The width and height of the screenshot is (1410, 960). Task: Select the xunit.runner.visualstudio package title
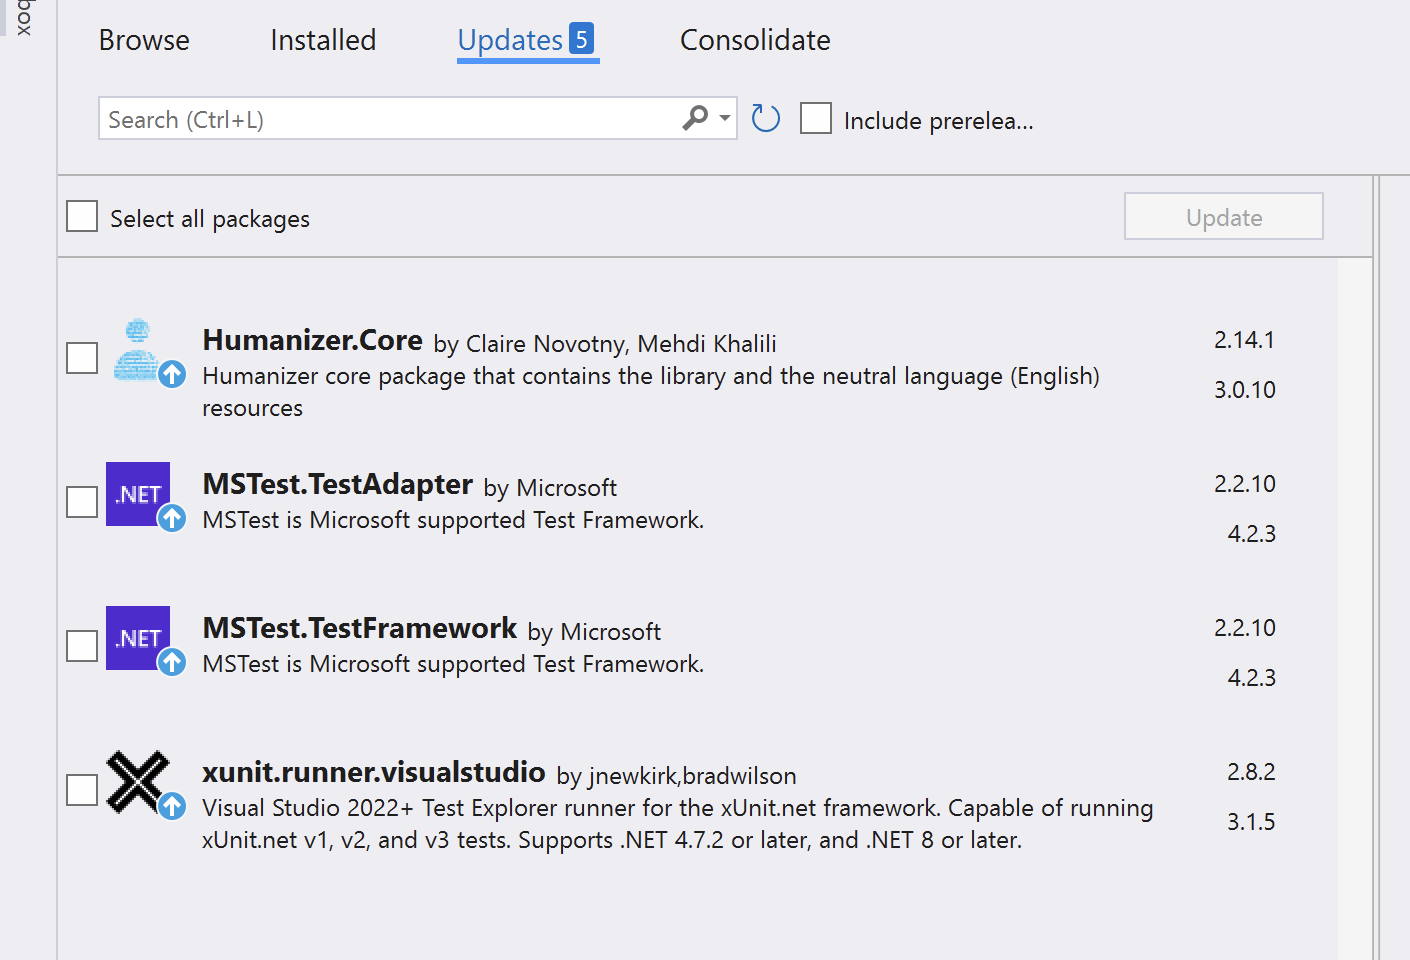click(374, 772)
